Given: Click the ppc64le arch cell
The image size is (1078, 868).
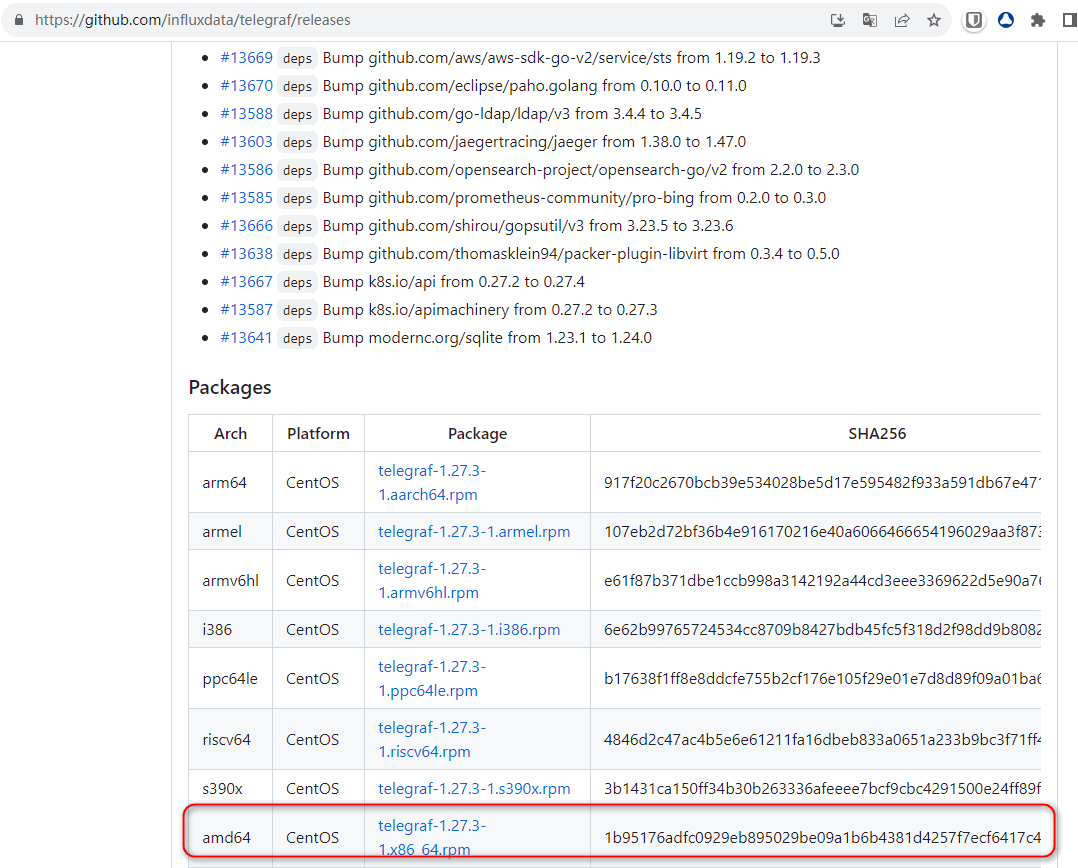Looking at the screenshot, I should (230, 678).
